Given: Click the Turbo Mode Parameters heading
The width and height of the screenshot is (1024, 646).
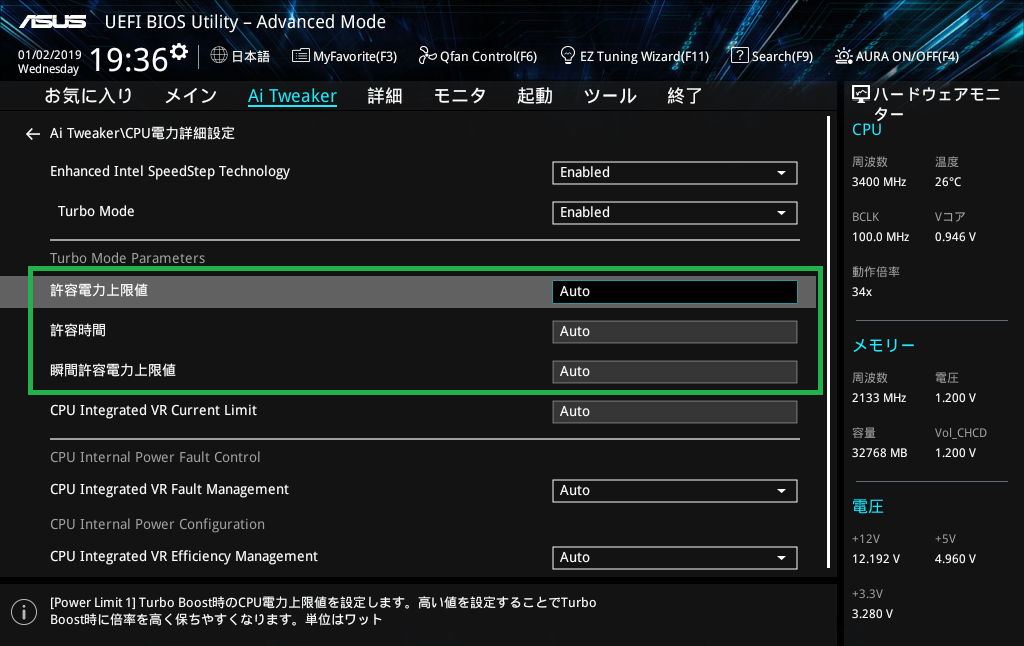Looking at the screenshot, I should pyautogui.click(x=127, y=258).
